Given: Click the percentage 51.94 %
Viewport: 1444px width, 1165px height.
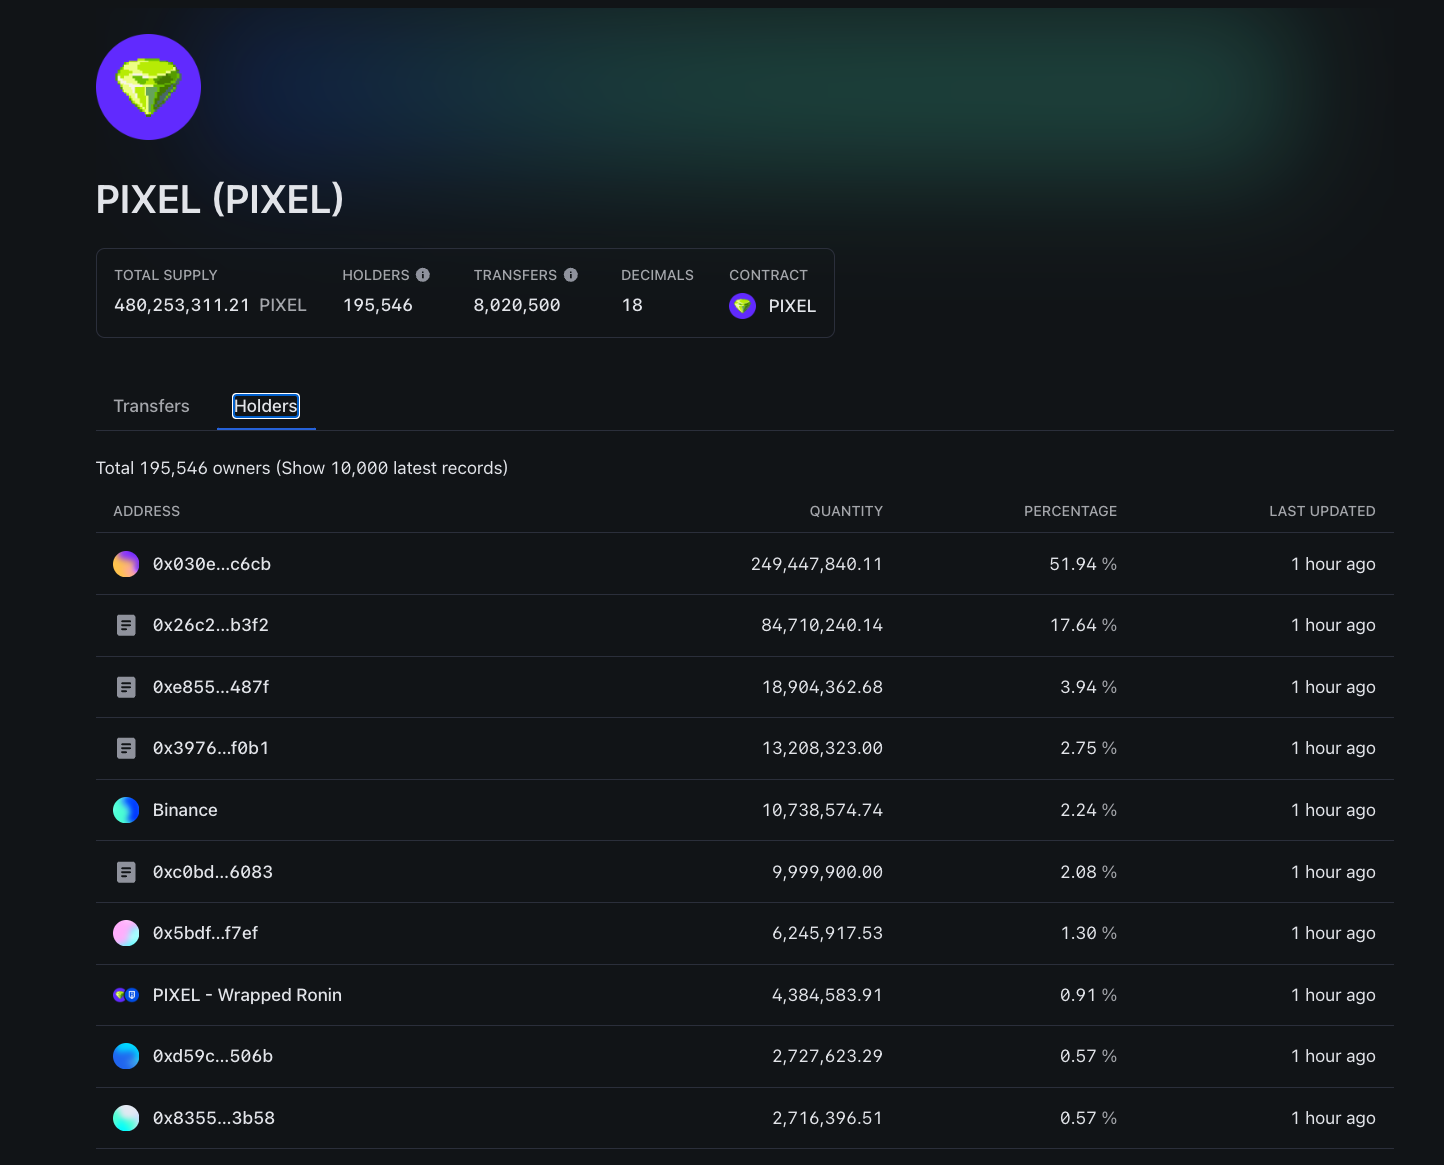Looking at the screenshot, I should 1083,564.
